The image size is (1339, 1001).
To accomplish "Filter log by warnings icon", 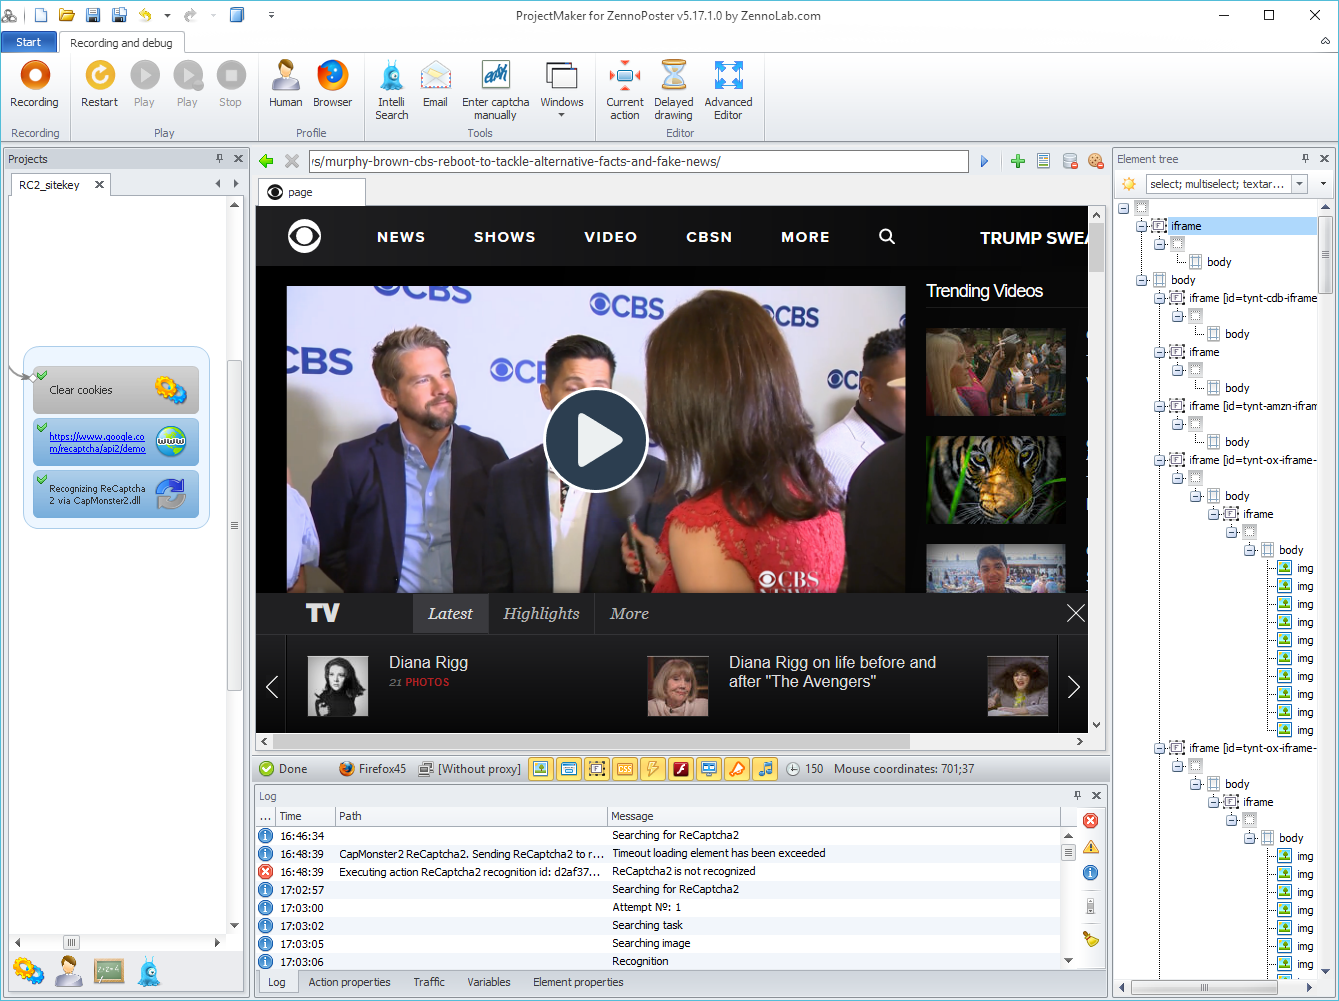I will [x=1090, y=847].
